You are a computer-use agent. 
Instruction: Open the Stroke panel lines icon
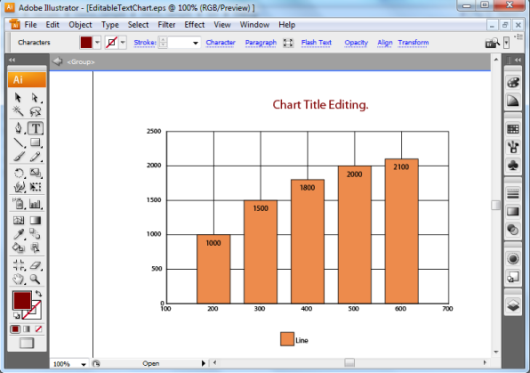click(513, 194)
